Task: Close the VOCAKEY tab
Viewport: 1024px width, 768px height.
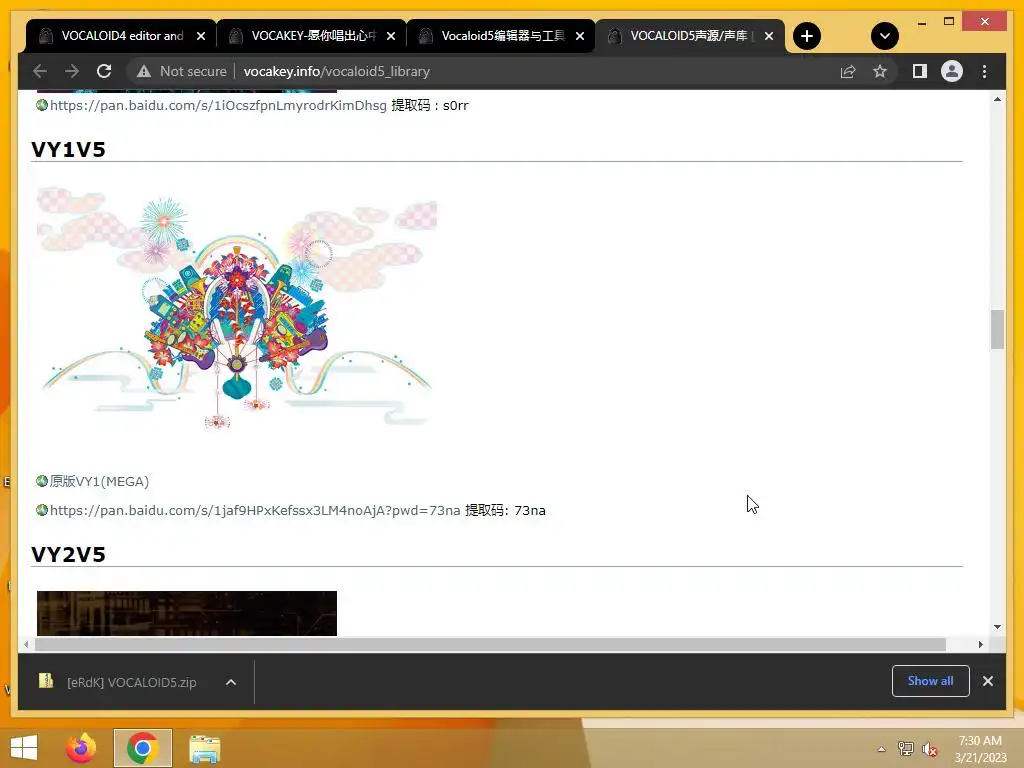Action: (x=391, y=37)
